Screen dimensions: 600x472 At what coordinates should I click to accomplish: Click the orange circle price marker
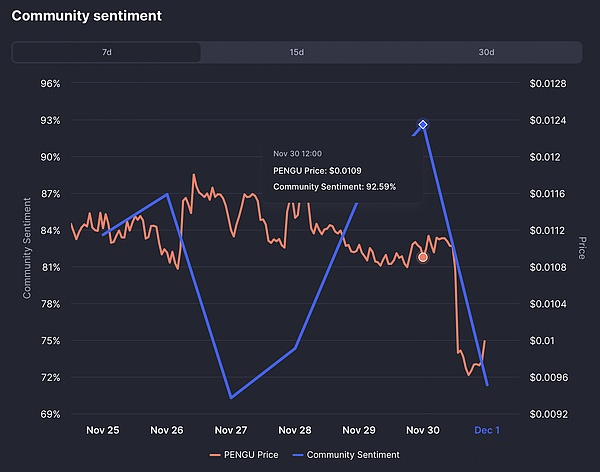423,257
